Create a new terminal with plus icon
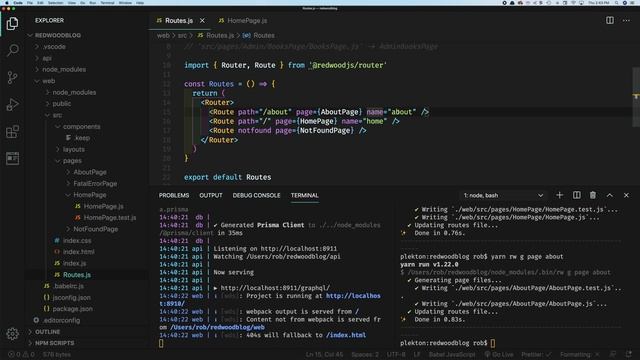640x360 pixels. click(x=560, y=195)
